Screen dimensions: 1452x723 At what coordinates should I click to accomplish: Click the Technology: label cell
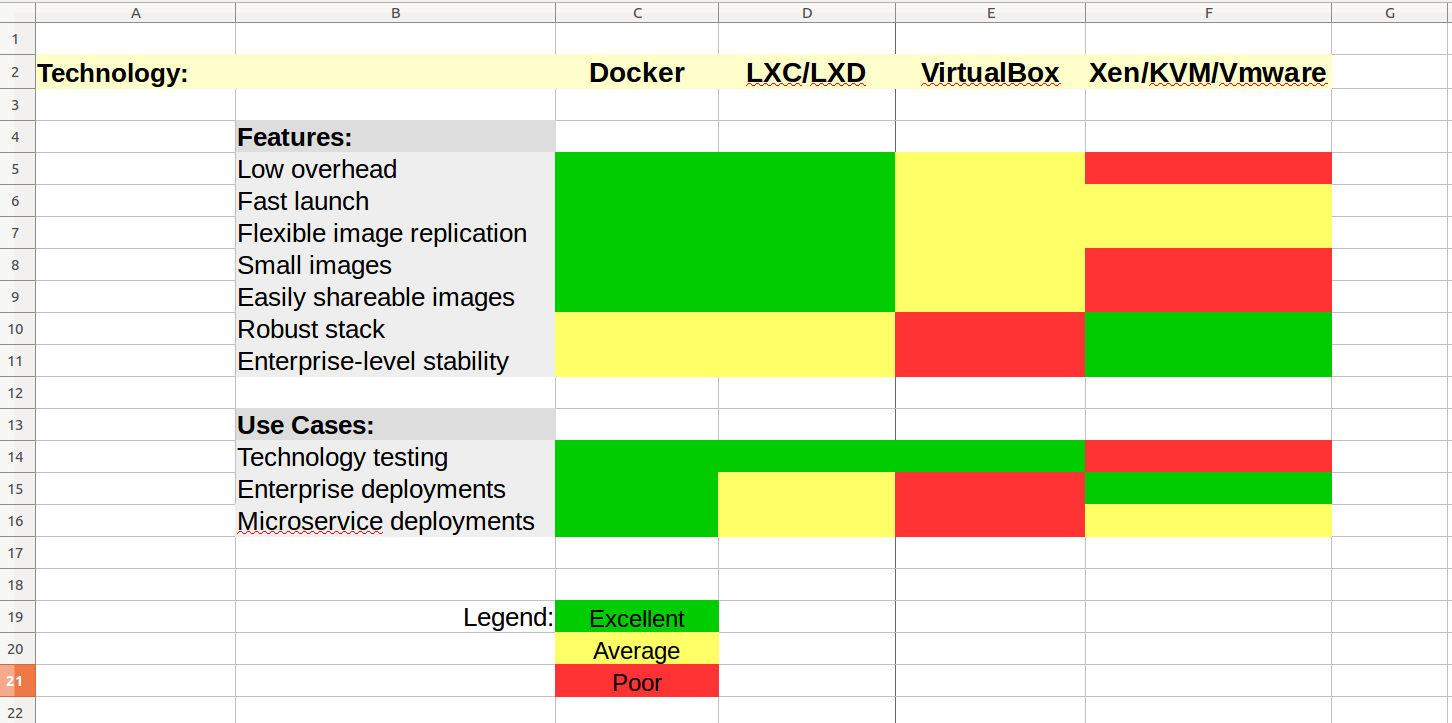(113, 73)
